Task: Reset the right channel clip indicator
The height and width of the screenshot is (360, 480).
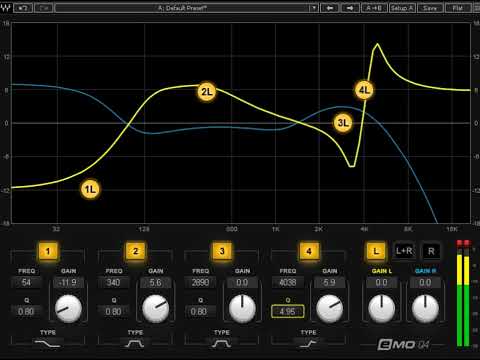Action: [x=466, y=243]
